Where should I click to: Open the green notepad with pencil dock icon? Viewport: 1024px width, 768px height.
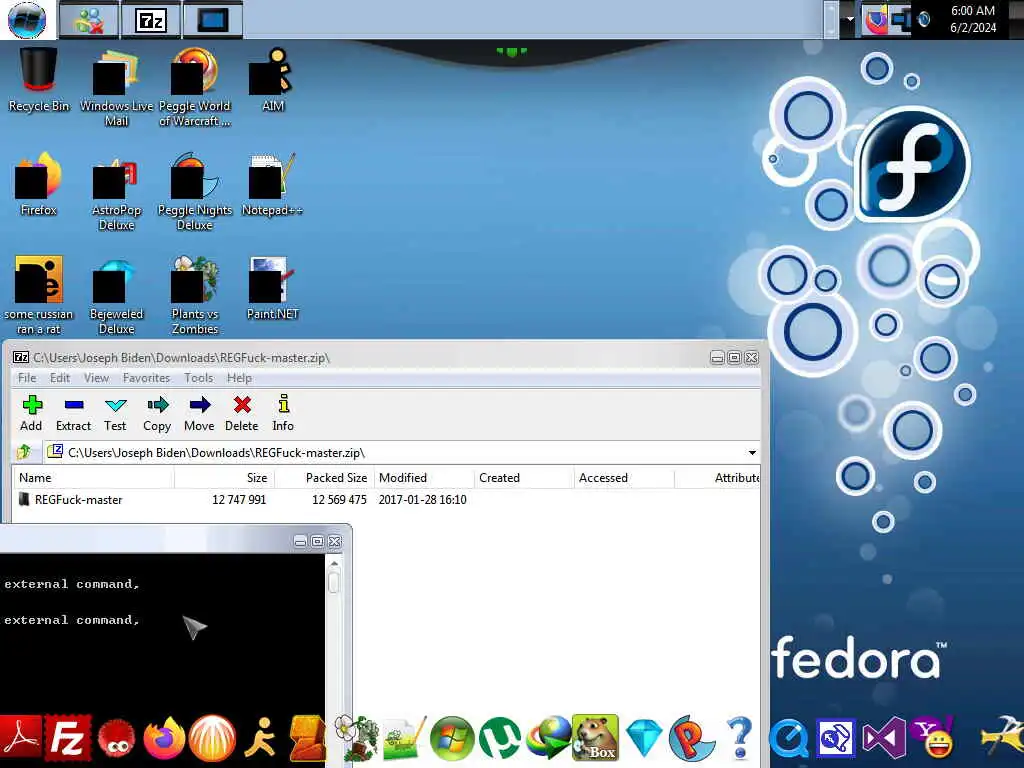404,739
